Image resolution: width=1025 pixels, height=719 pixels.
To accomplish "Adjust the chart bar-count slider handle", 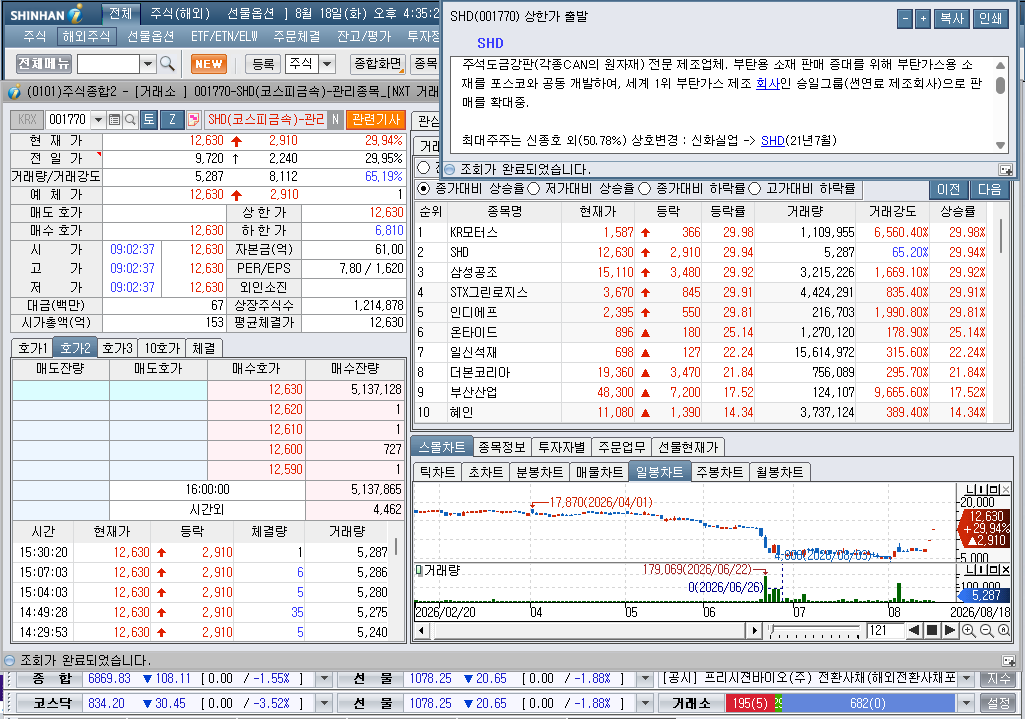I will coord(773,629).
